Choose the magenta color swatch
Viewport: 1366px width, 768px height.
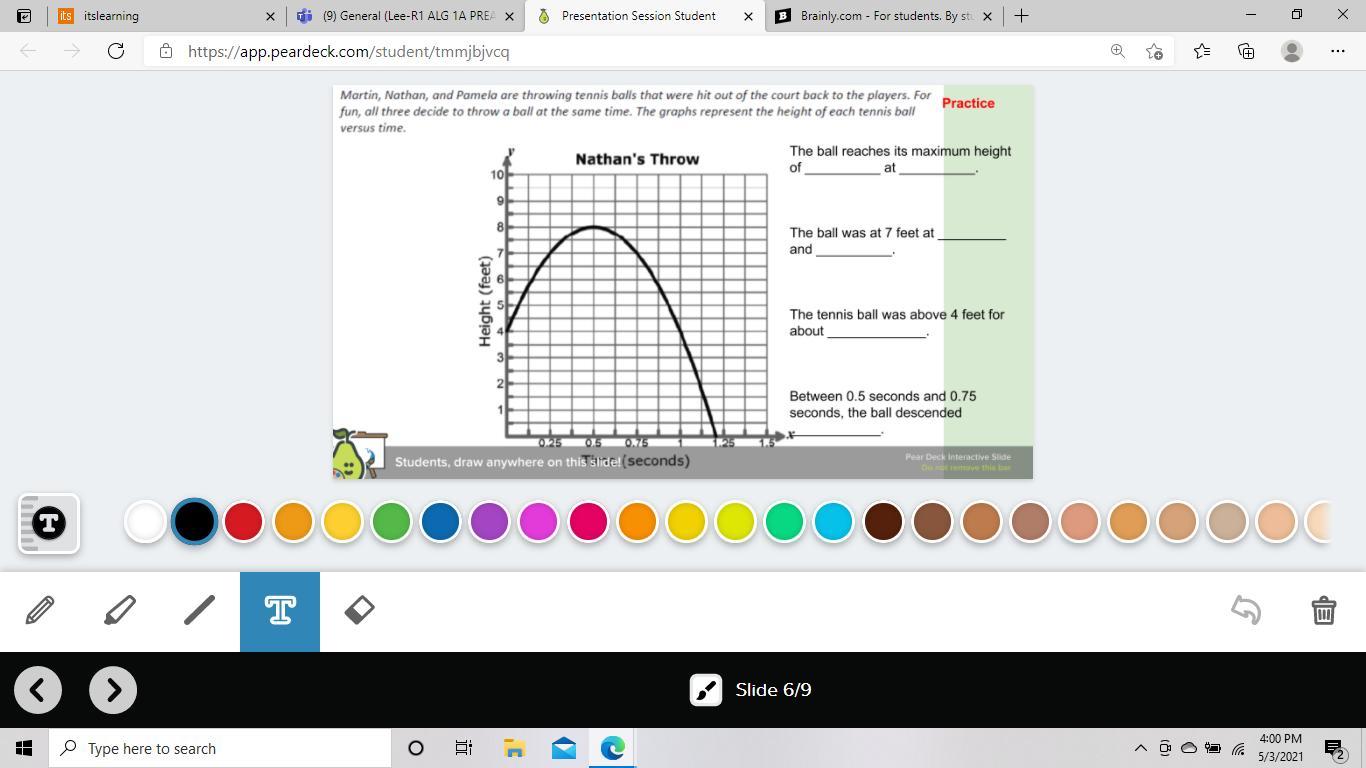click(538, 521)
